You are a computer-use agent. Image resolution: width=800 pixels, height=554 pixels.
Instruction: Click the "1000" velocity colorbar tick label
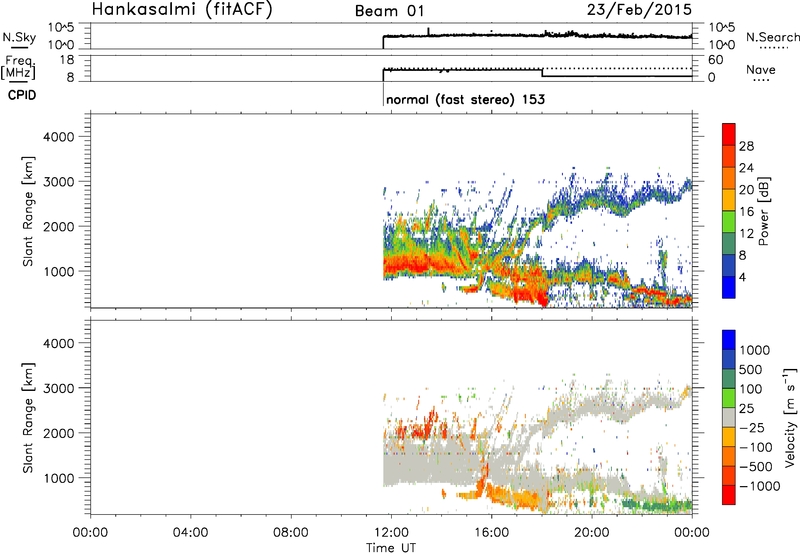(755, 350)
